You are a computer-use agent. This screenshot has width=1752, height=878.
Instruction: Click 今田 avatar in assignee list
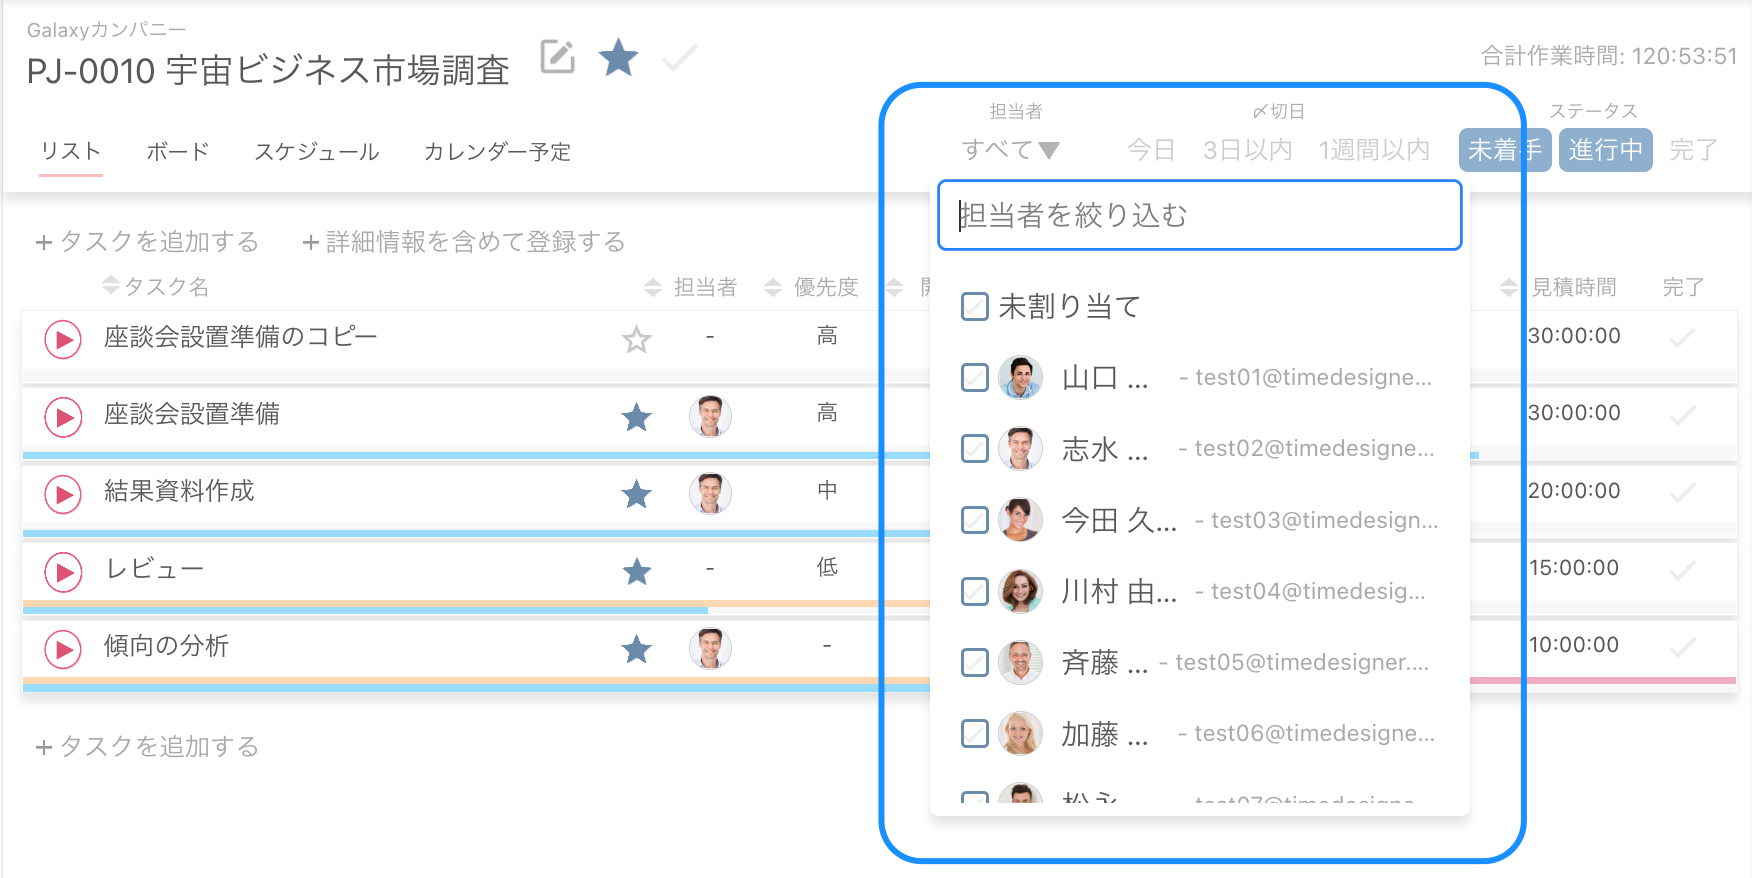click(1020, 520)
